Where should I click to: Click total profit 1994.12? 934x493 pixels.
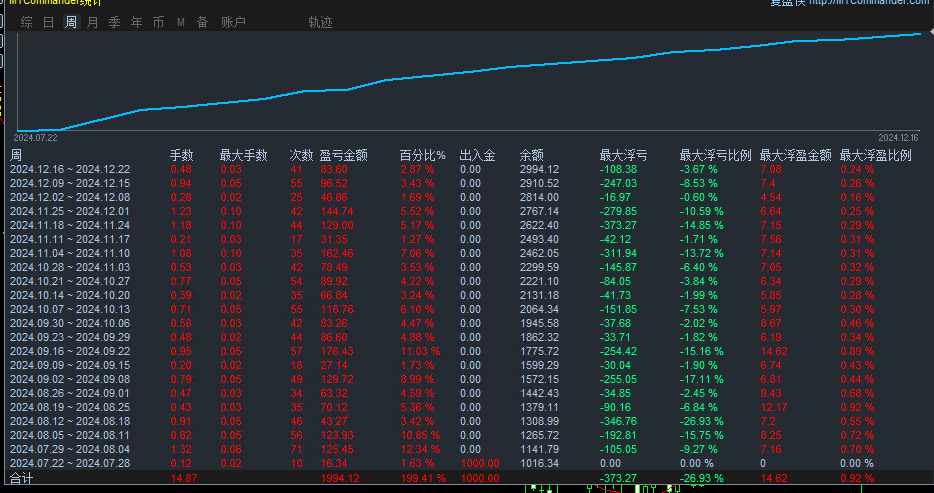[x=340, y=478]
